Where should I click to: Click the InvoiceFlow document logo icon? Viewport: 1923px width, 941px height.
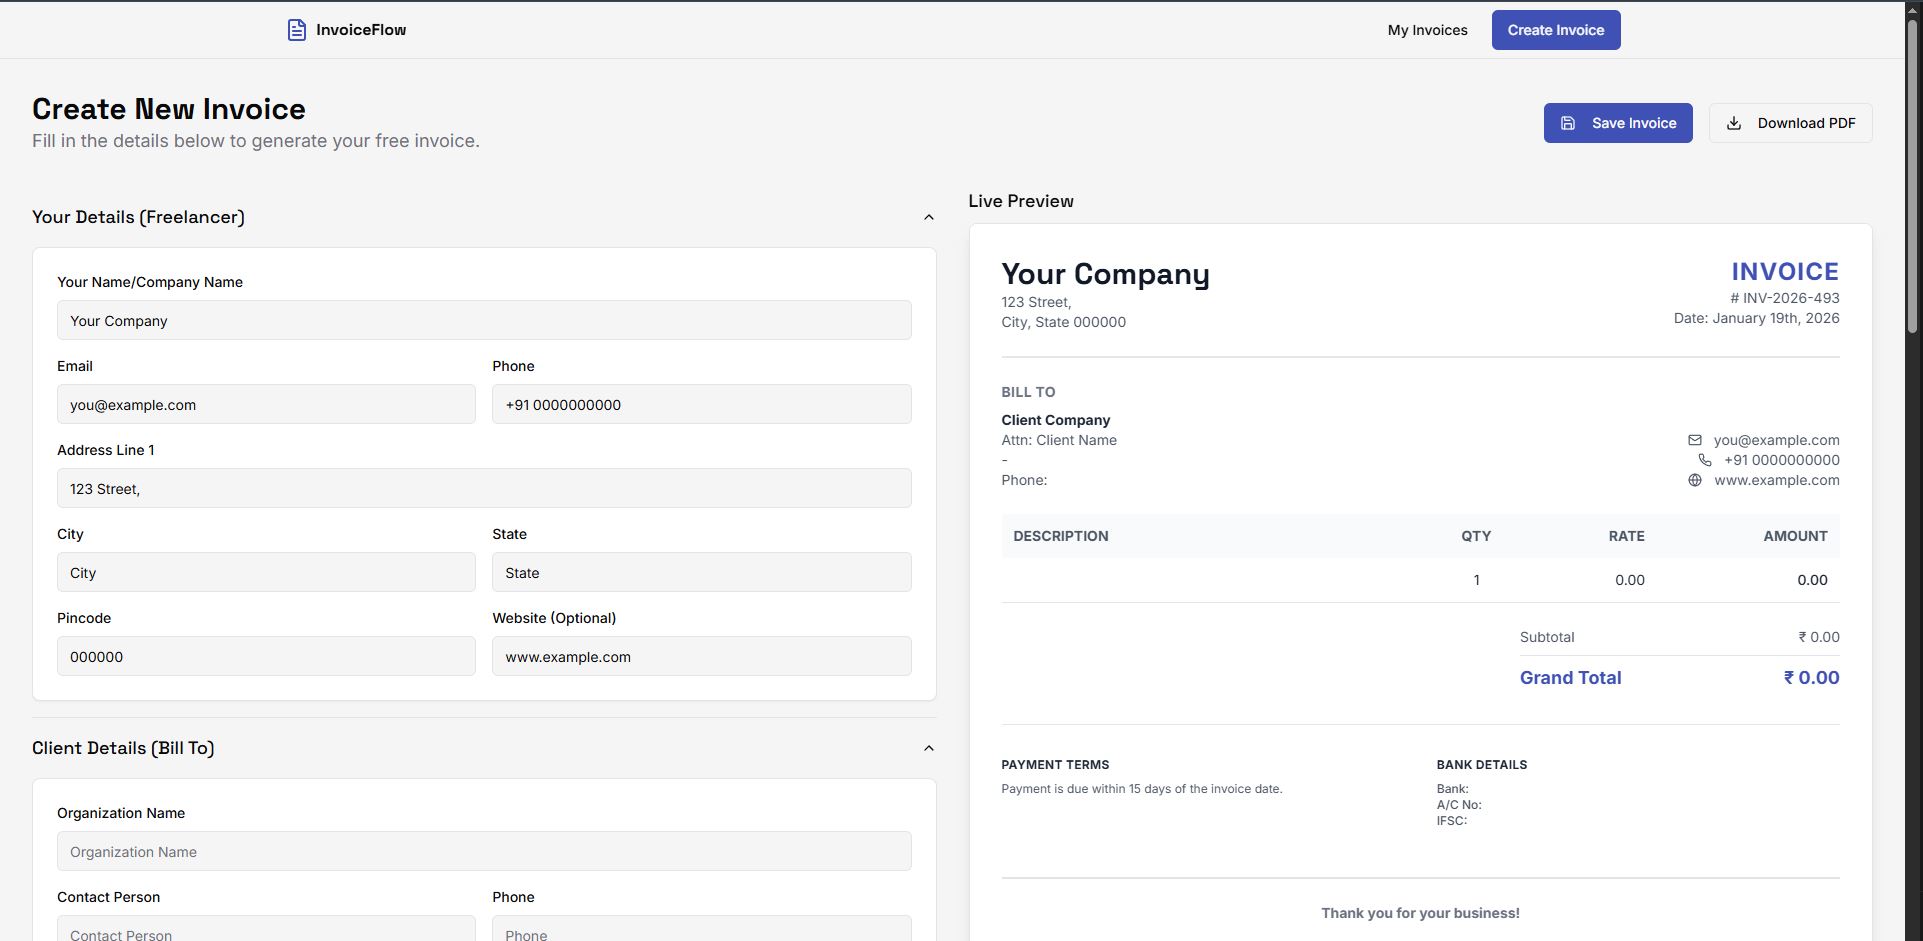coord(296,30)
